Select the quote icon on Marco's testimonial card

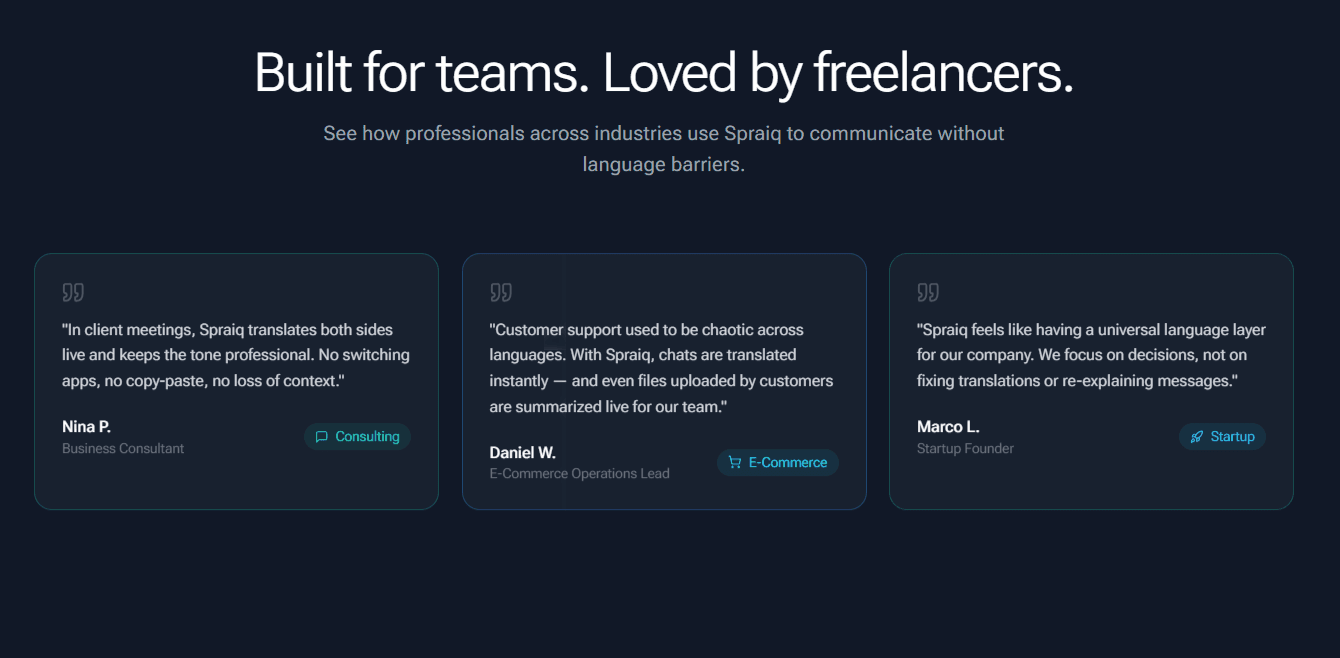point(928,291)
